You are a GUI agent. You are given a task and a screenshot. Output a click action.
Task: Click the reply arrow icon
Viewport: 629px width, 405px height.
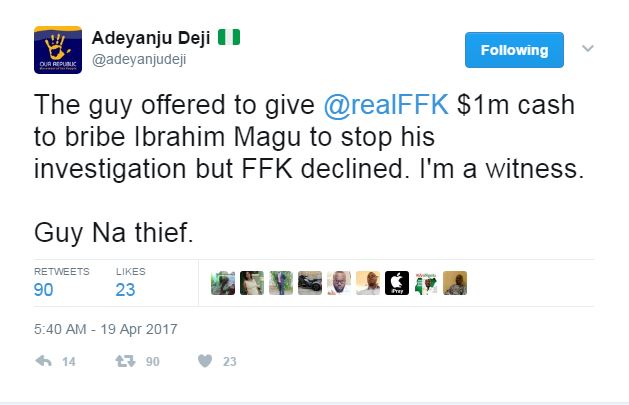[41, 362]
